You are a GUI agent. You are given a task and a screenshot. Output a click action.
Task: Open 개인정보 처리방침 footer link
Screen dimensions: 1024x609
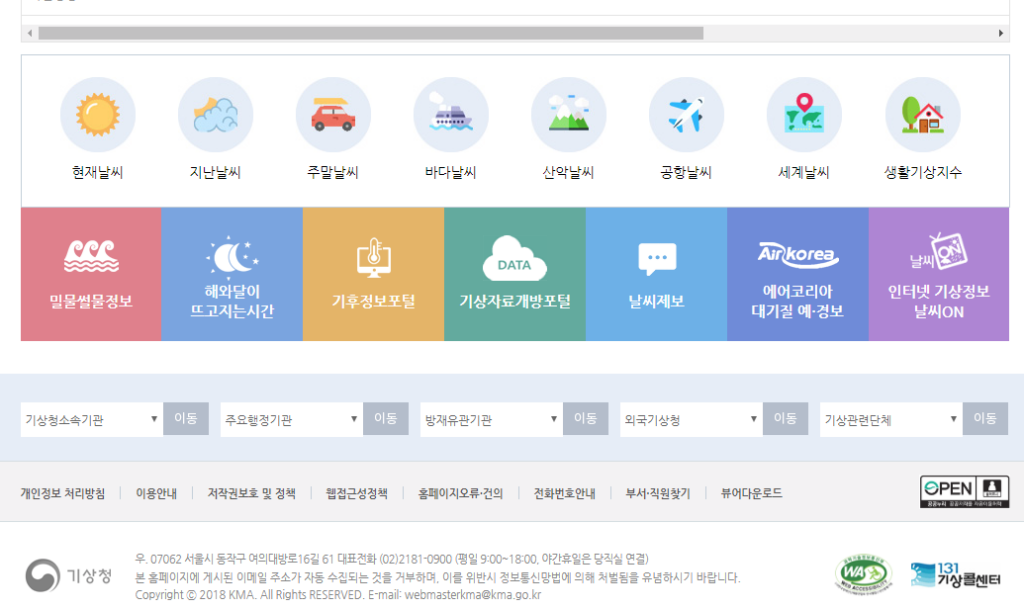click(63, 493)
